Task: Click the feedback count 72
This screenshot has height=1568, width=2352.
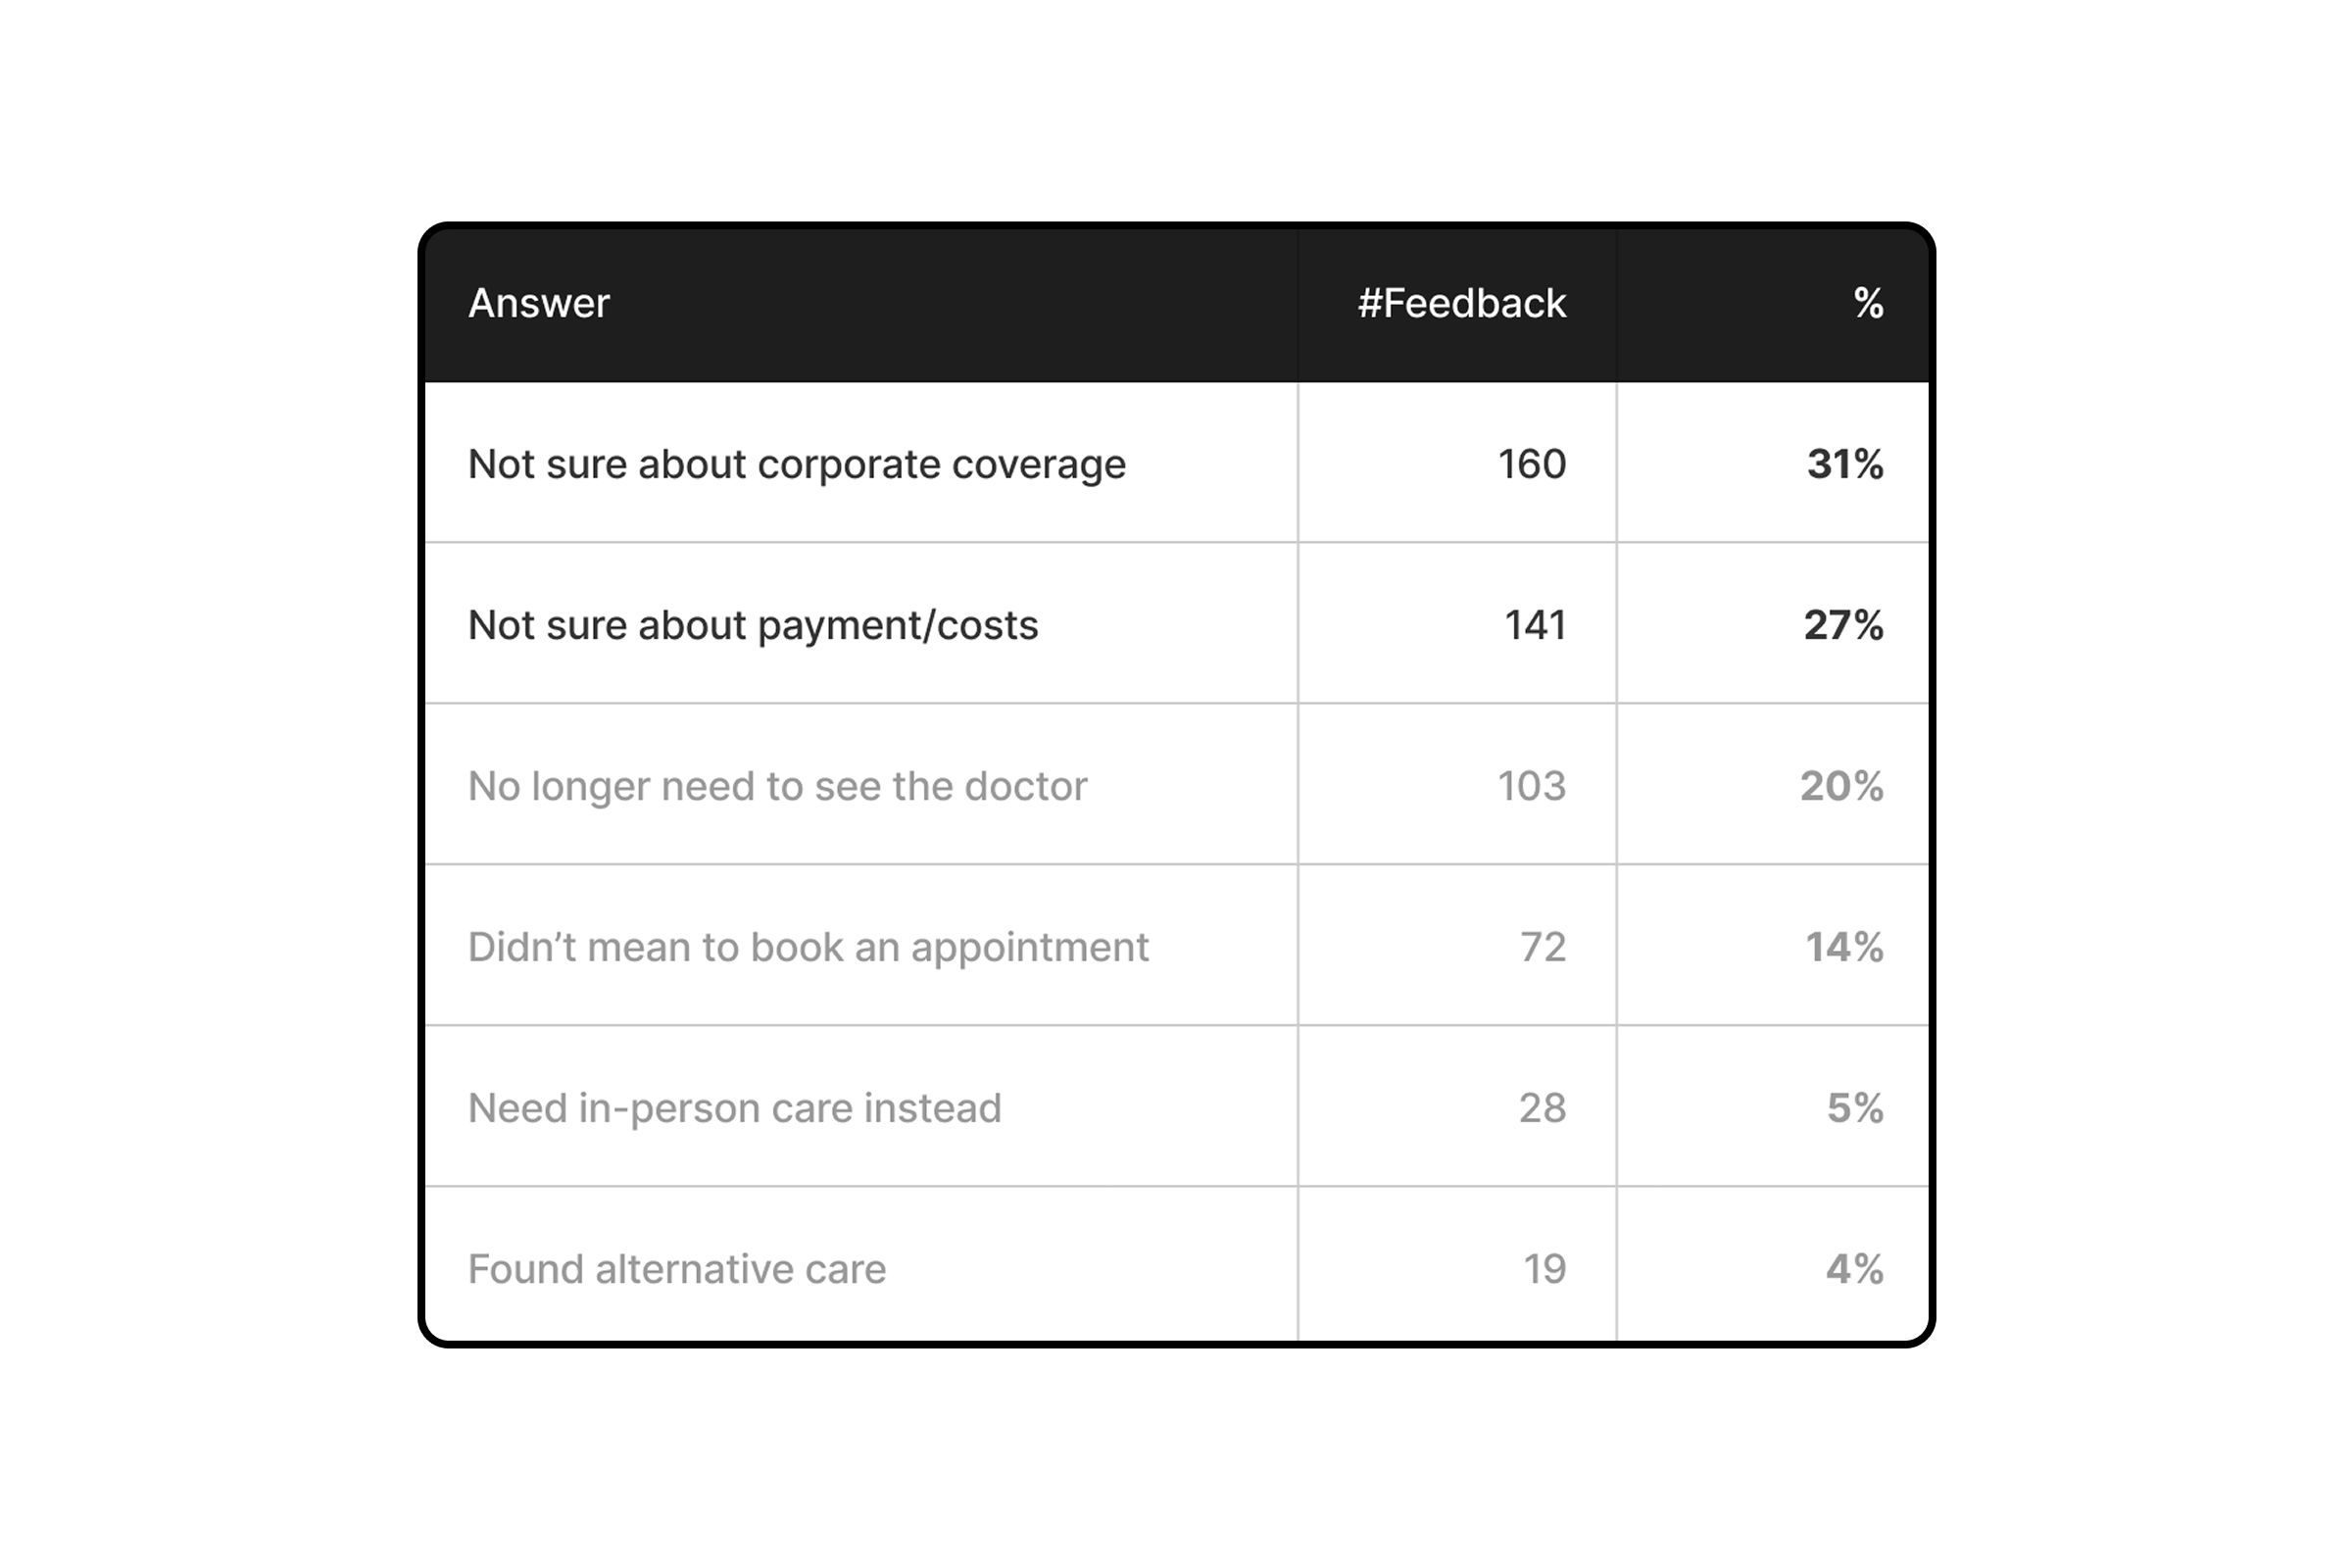Action: tap(1542, 947)
